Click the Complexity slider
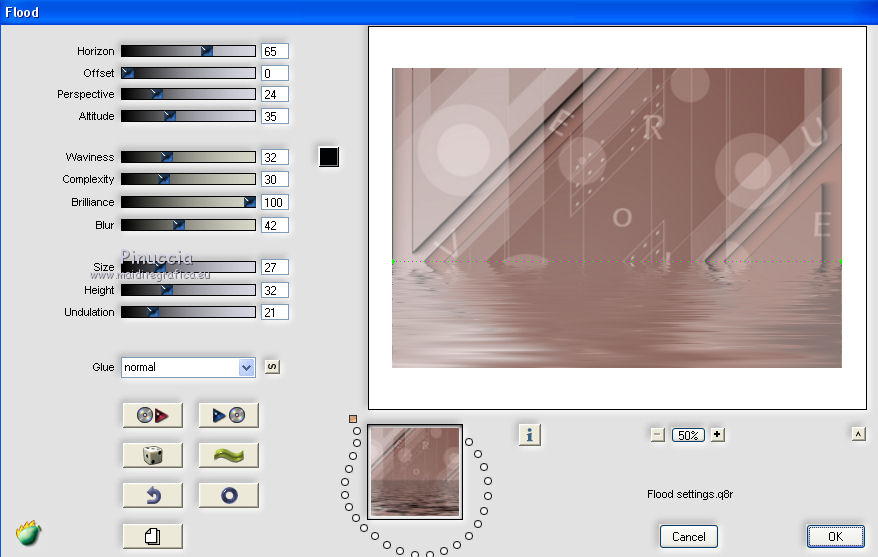 (x=188, y=179)
